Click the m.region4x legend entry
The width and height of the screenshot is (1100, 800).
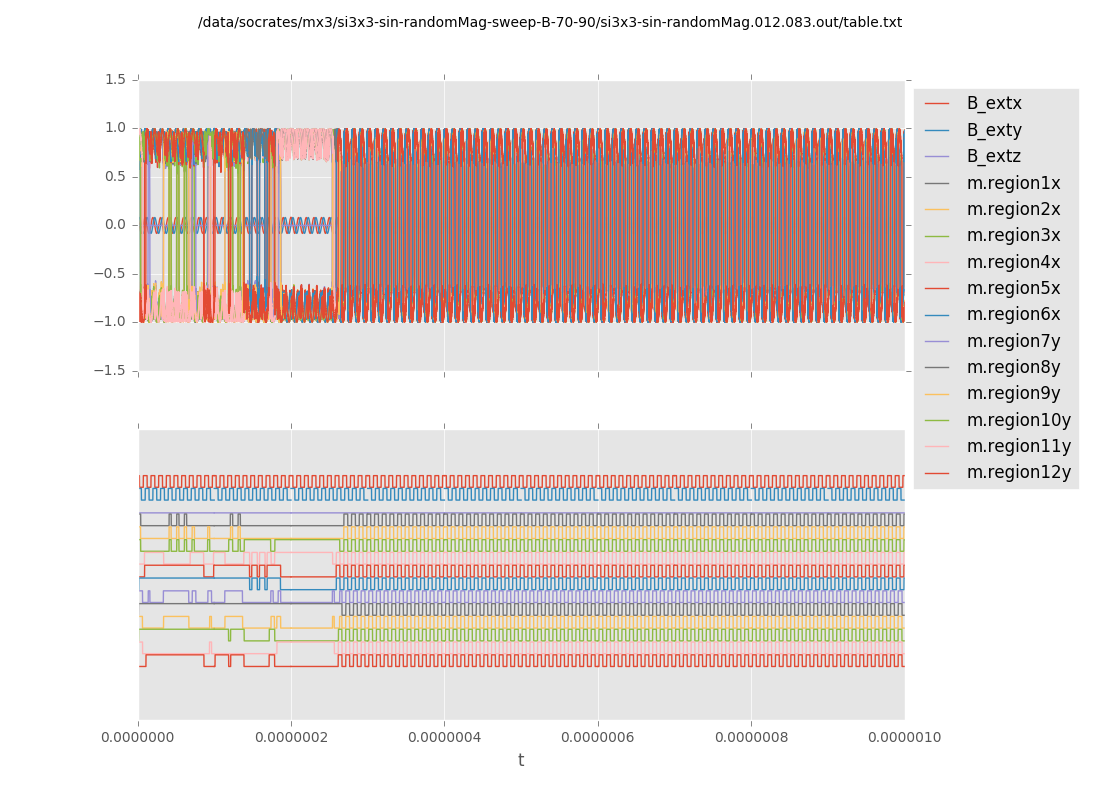point(1013,262)
